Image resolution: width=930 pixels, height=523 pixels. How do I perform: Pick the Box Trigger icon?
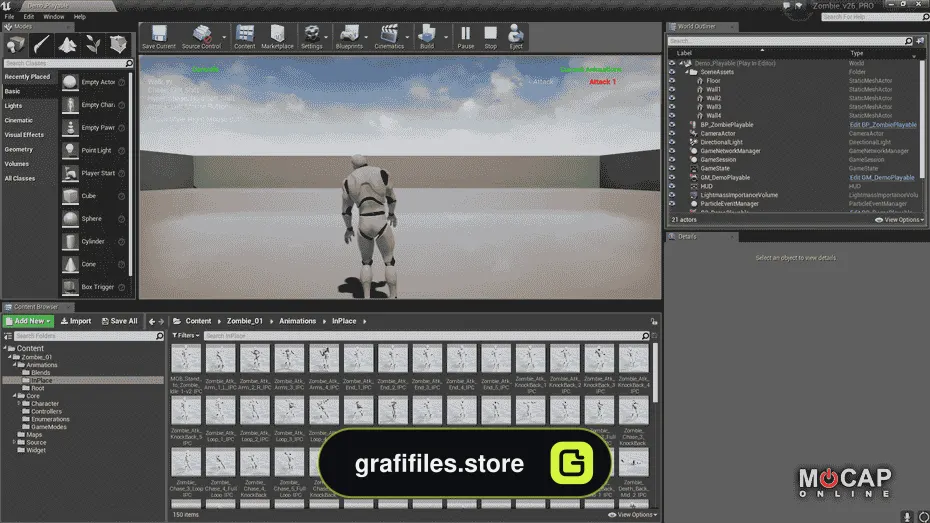click(70, 287)
